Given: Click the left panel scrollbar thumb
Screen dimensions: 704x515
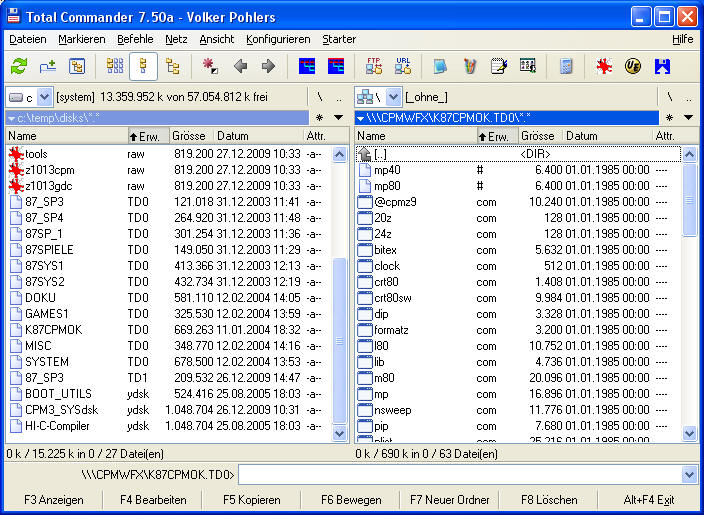Looking at the screenshot, I should [x=339, y=341].
